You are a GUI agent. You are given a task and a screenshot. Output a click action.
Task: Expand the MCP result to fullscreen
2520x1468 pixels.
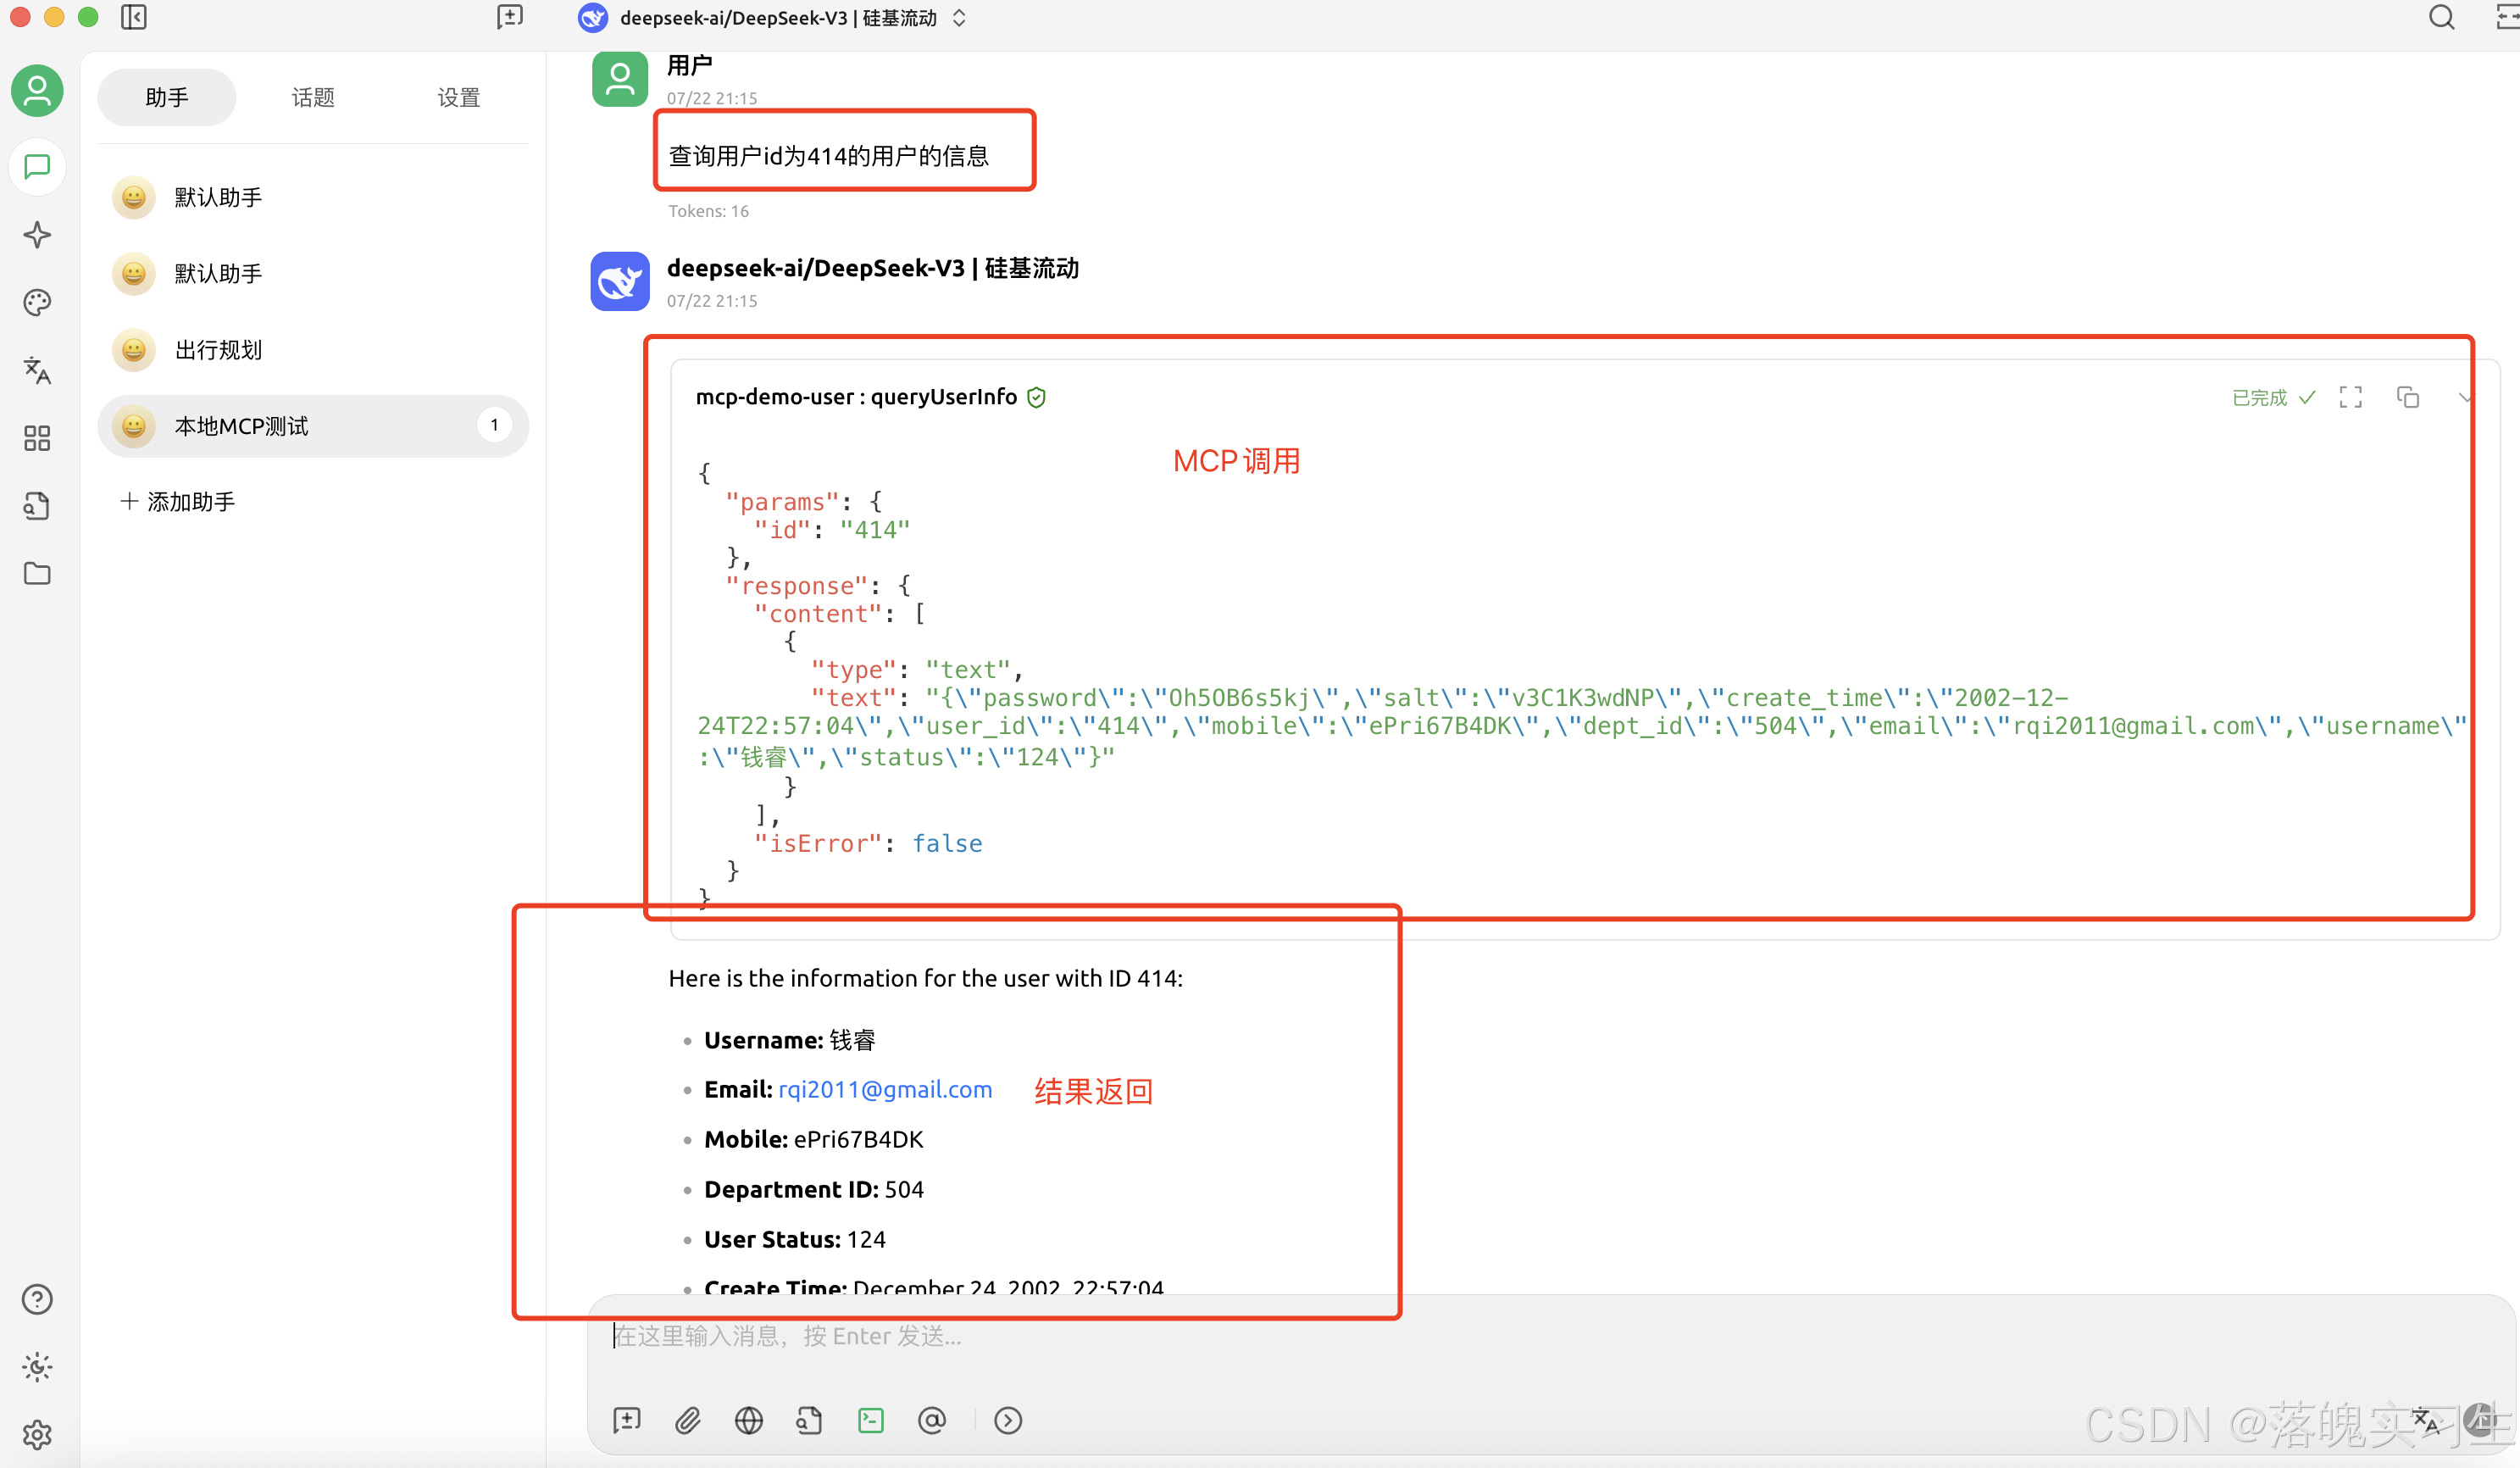tap(2351, 397)
